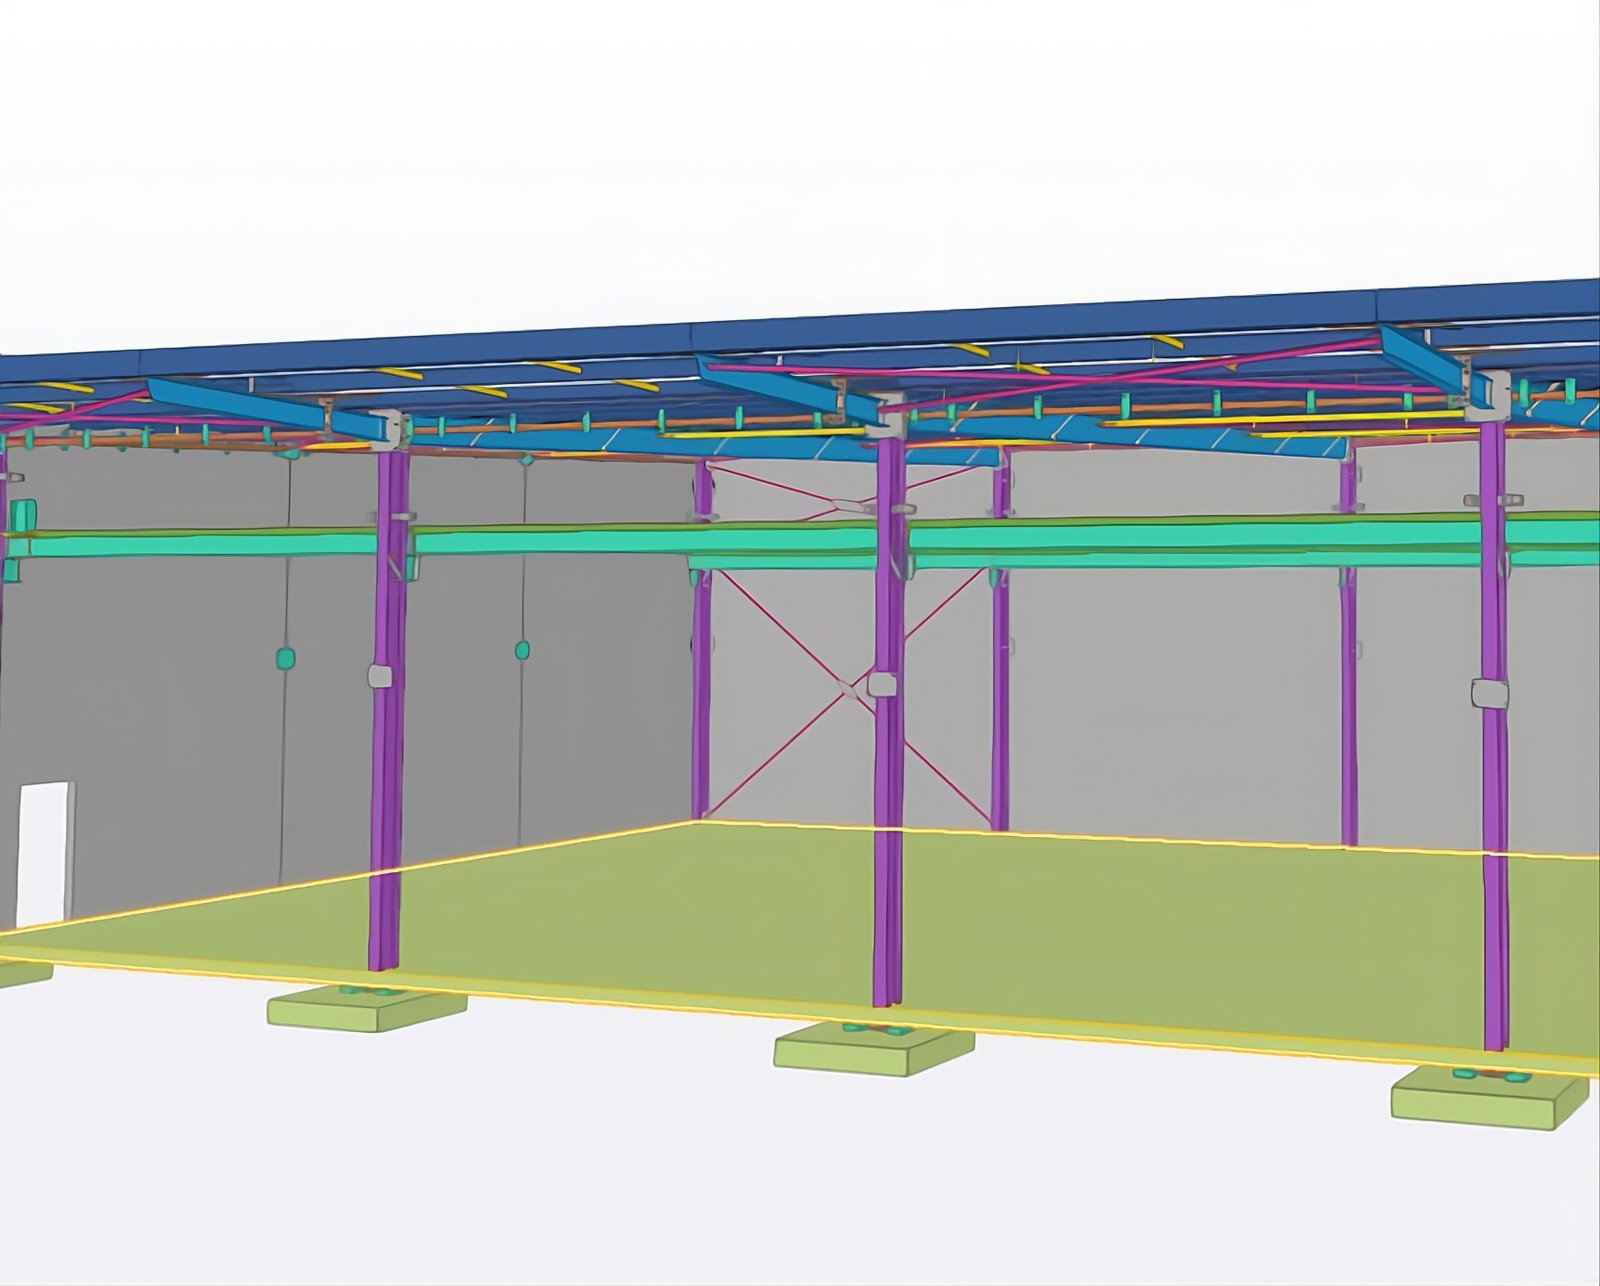Select the back purple column left of X-bracing
The image size is (1600, 1286).
702,640
